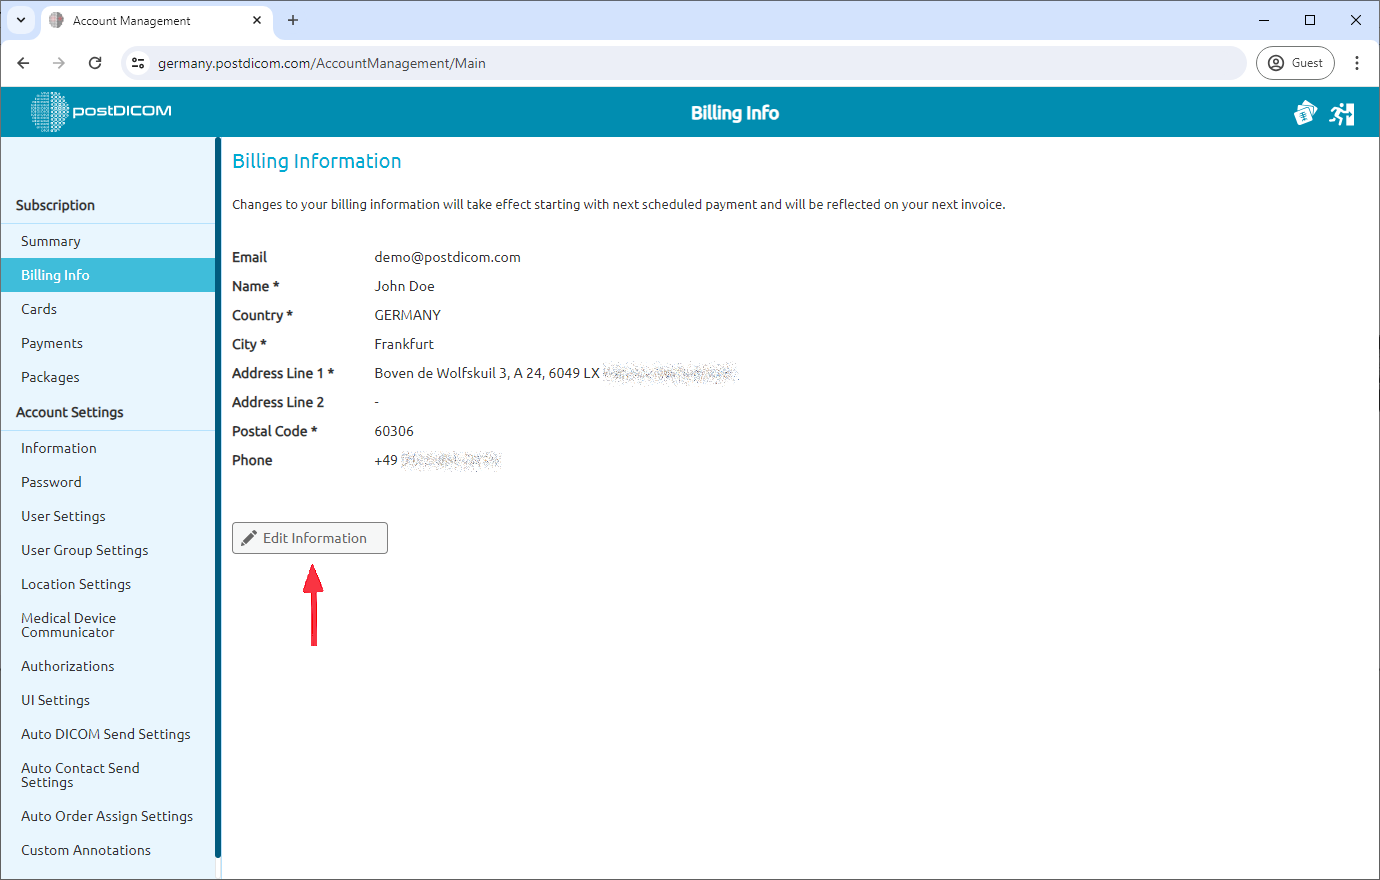Open the documents icon in the top bar
The image size is (1380, 880).
pyautogui.click(x=1305, y=113)
